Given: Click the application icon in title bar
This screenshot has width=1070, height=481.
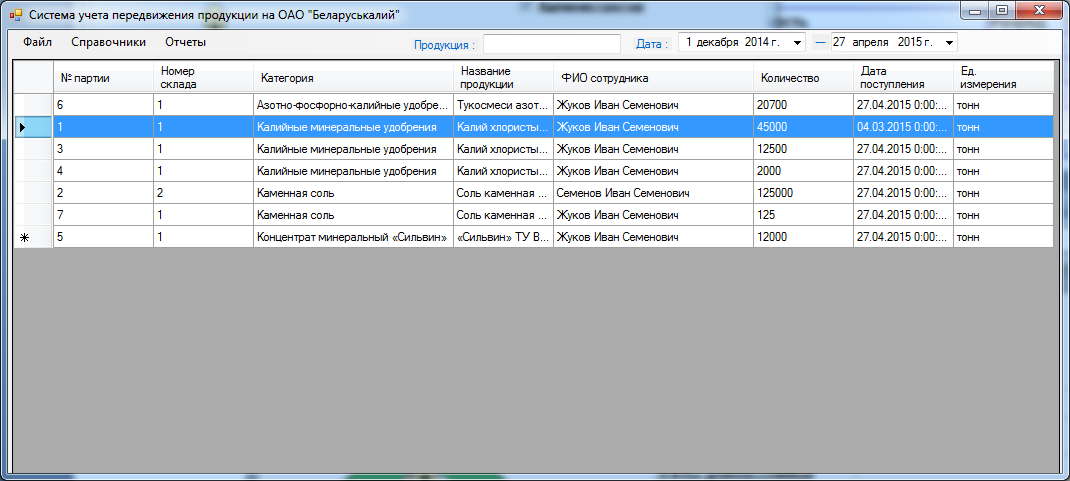Looking at the screenshot, I should (15, 14).
